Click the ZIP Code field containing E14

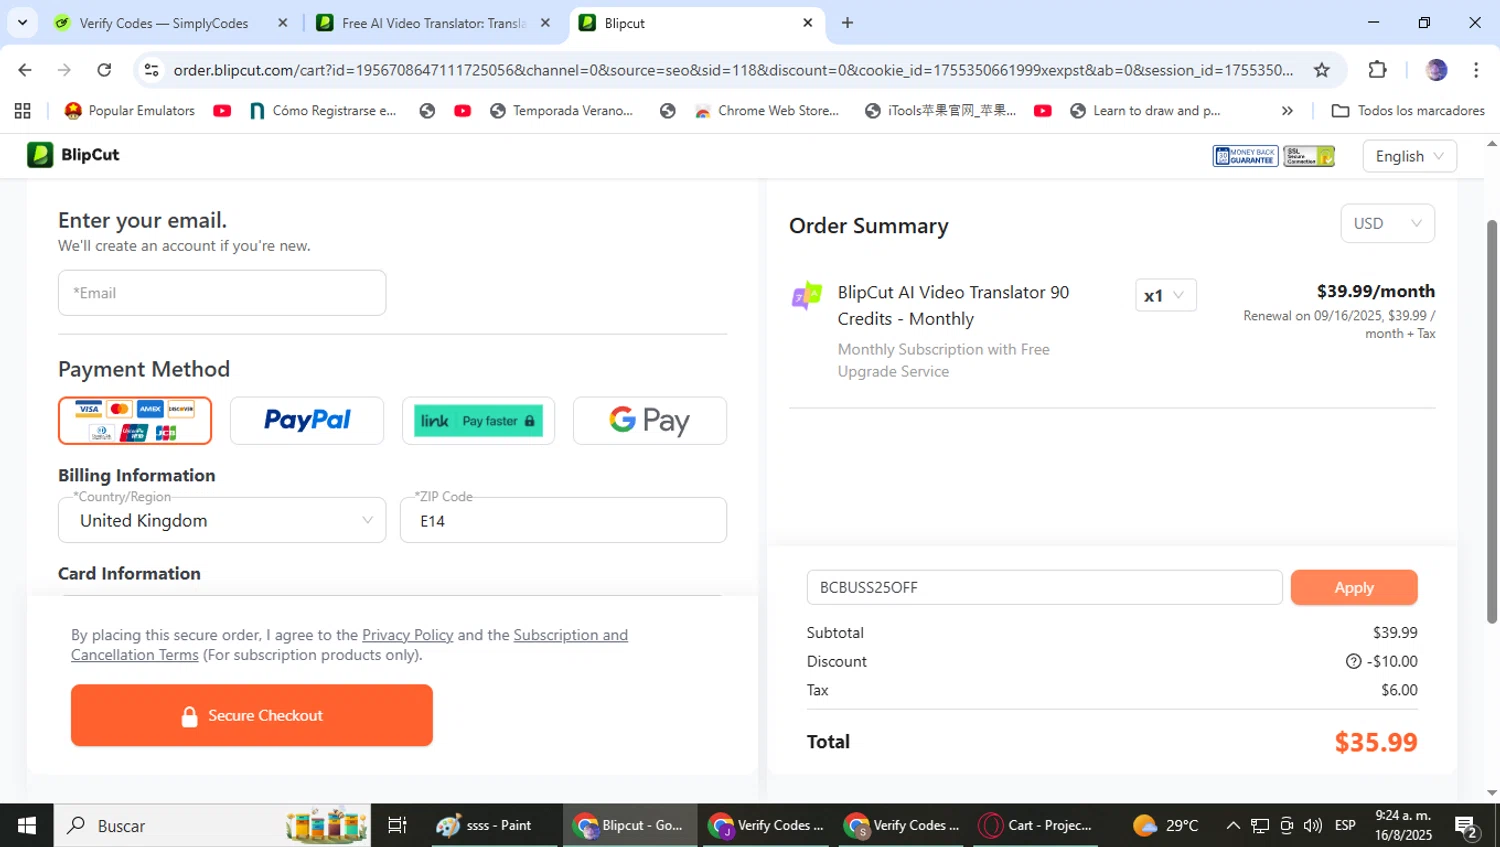(563, 520)
